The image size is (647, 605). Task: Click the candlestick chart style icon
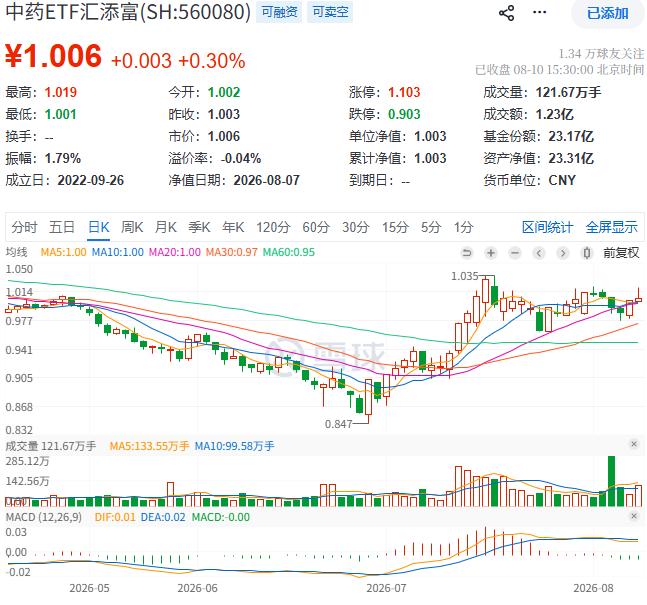pyautogui.click(x=586, y=253)
